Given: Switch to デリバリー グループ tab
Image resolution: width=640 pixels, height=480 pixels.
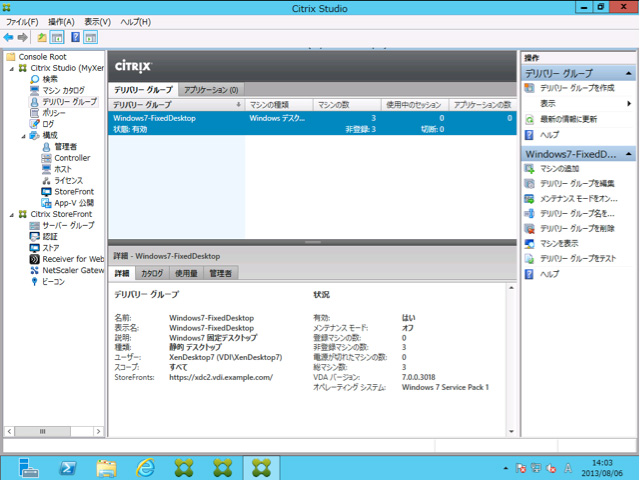Looking at the screenshot, I should (143, 90).
